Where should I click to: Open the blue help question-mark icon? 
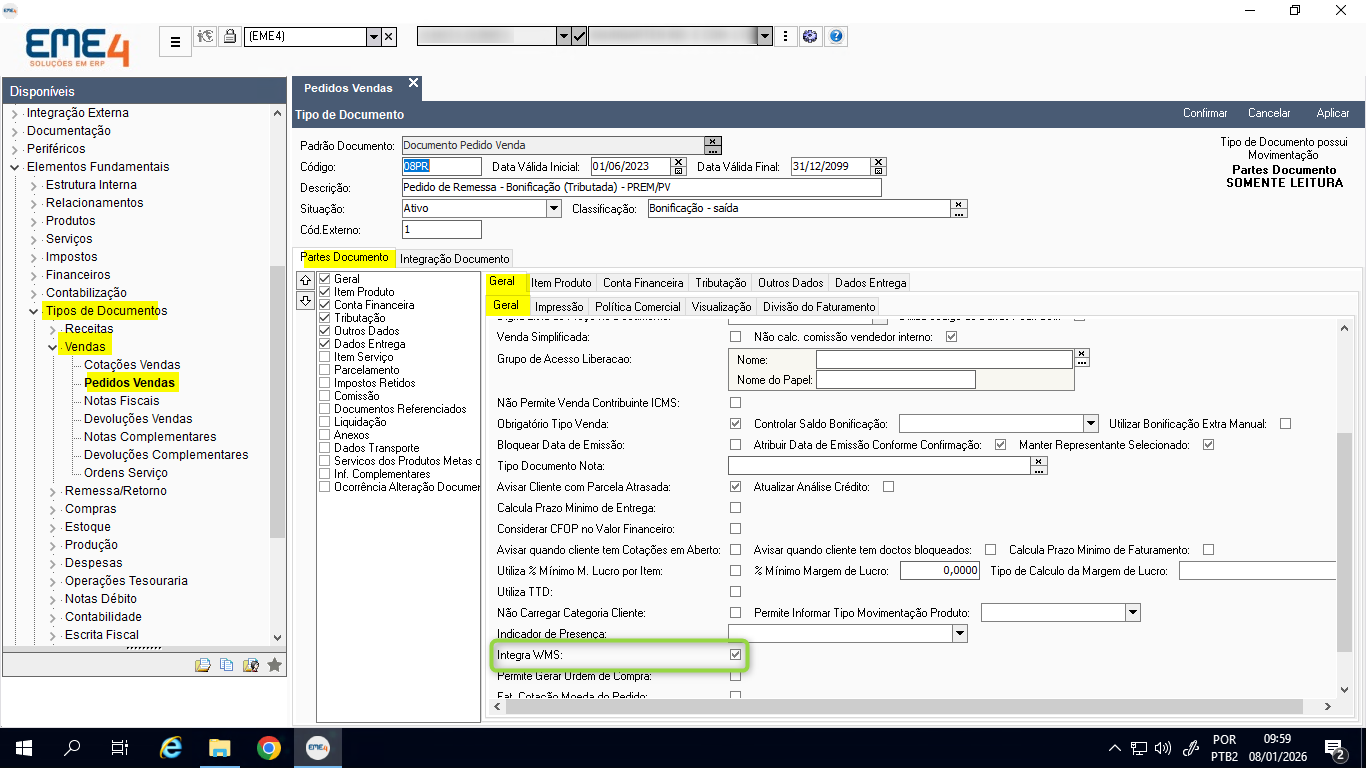(837, 37)
